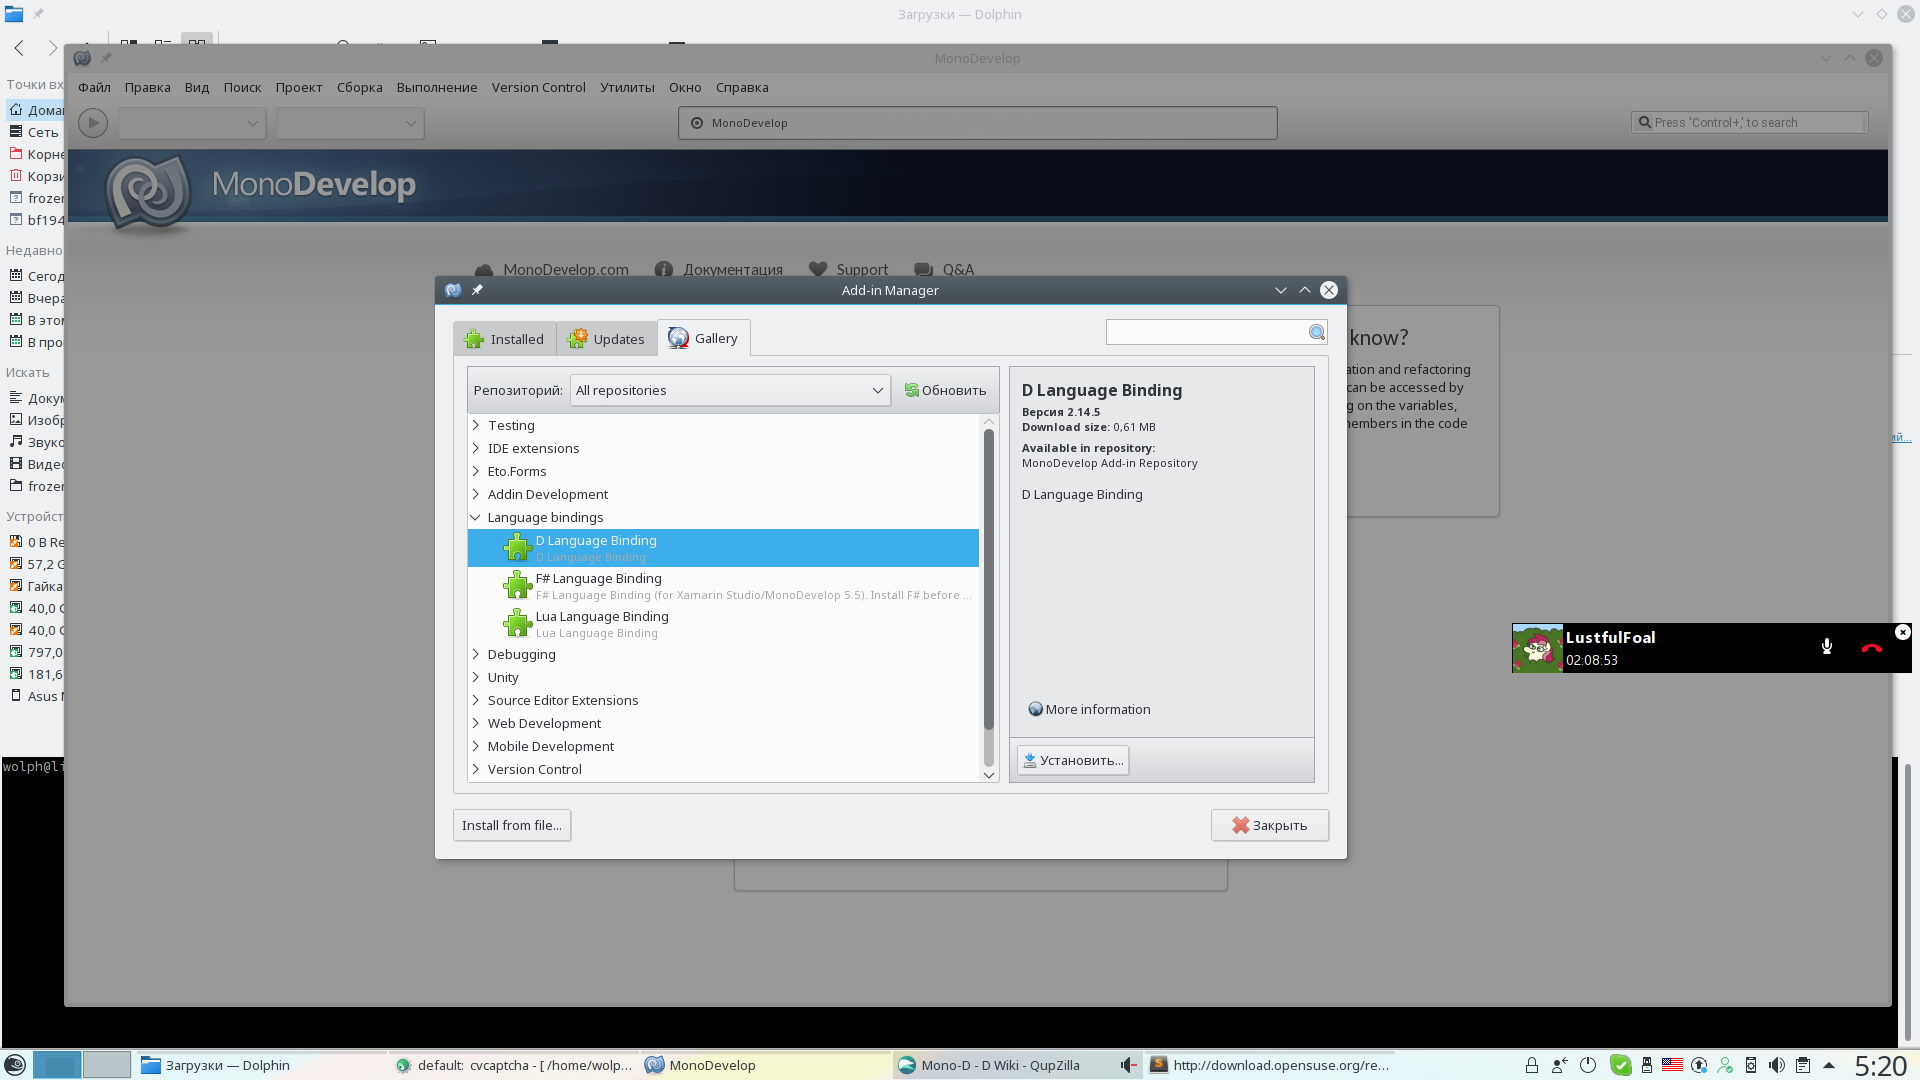Click the Refresh icon button labeled Обновить
The image size is (1920, 1080).
point(945,391)
